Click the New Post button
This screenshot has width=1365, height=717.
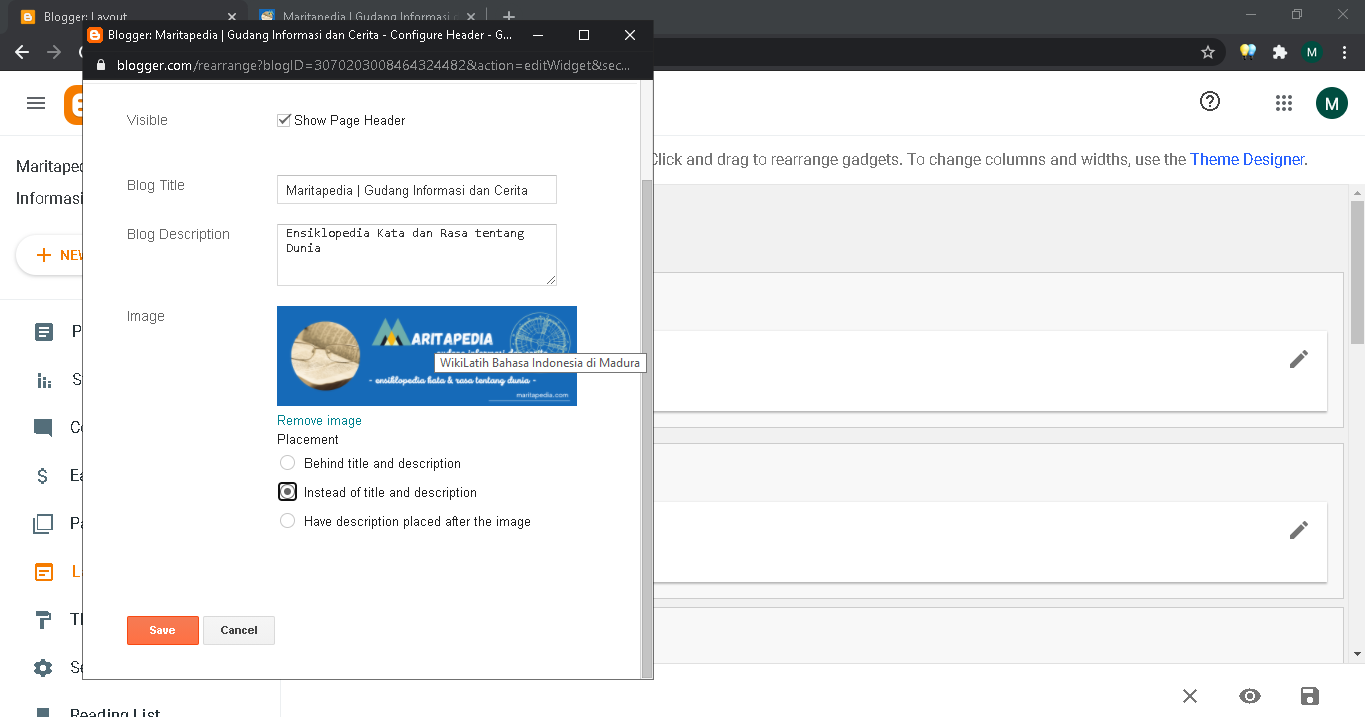tap(50, 255)
